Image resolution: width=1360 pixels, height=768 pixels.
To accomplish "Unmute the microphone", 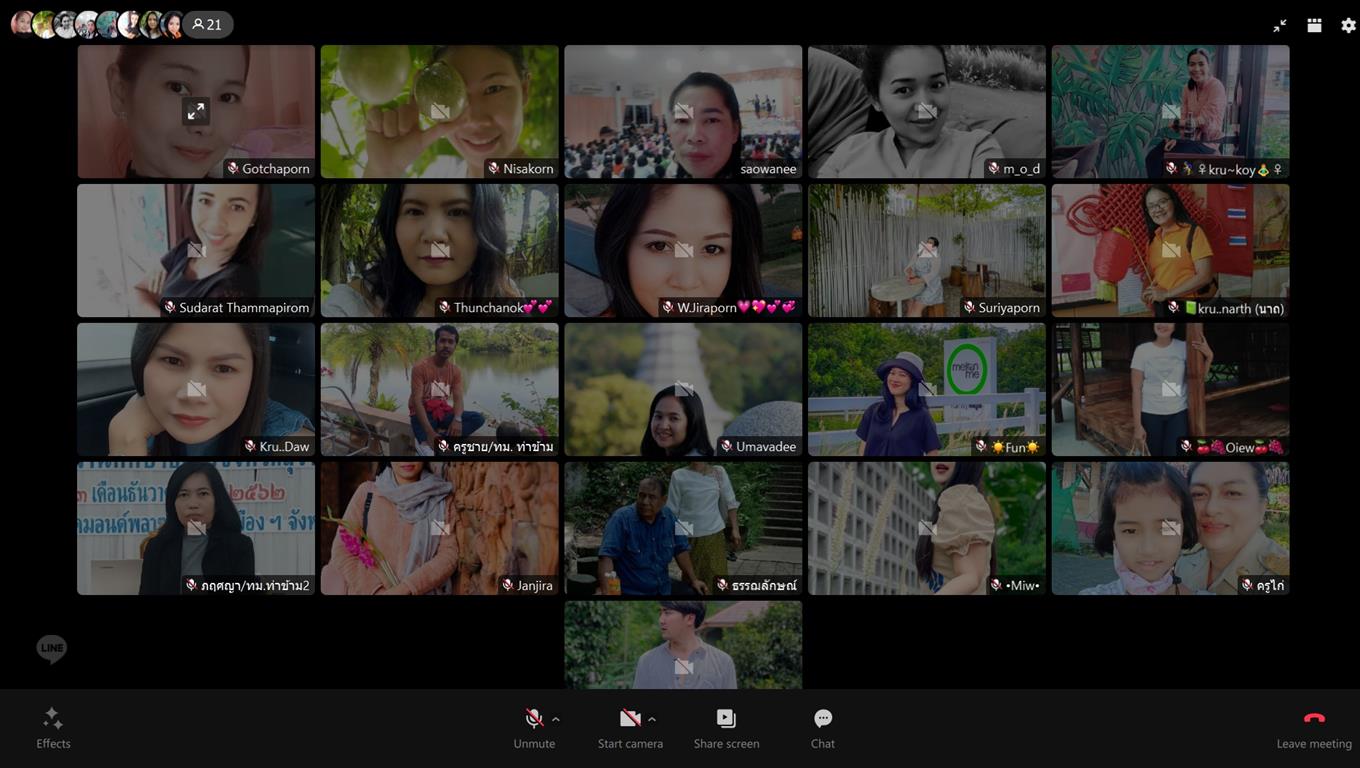I will tap(534, 719).
